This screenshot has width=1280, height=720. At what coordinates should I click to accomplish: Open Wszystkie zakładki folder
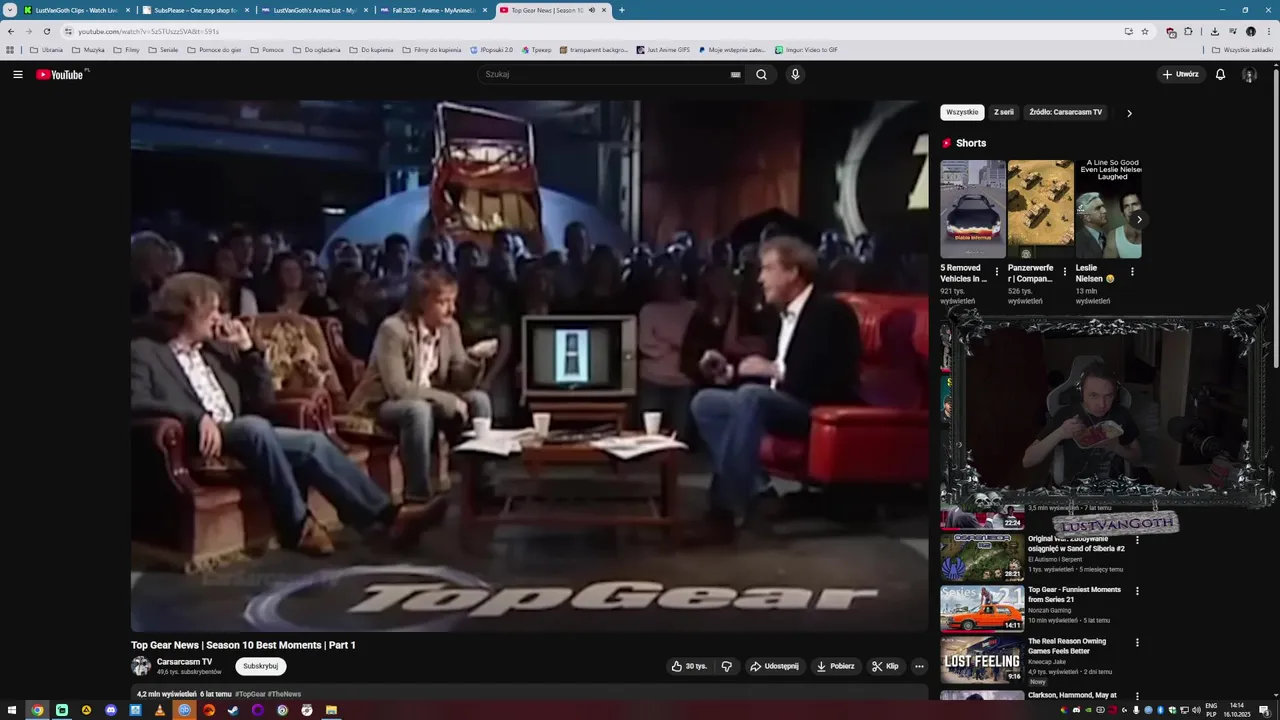[x=1242, y=49]
